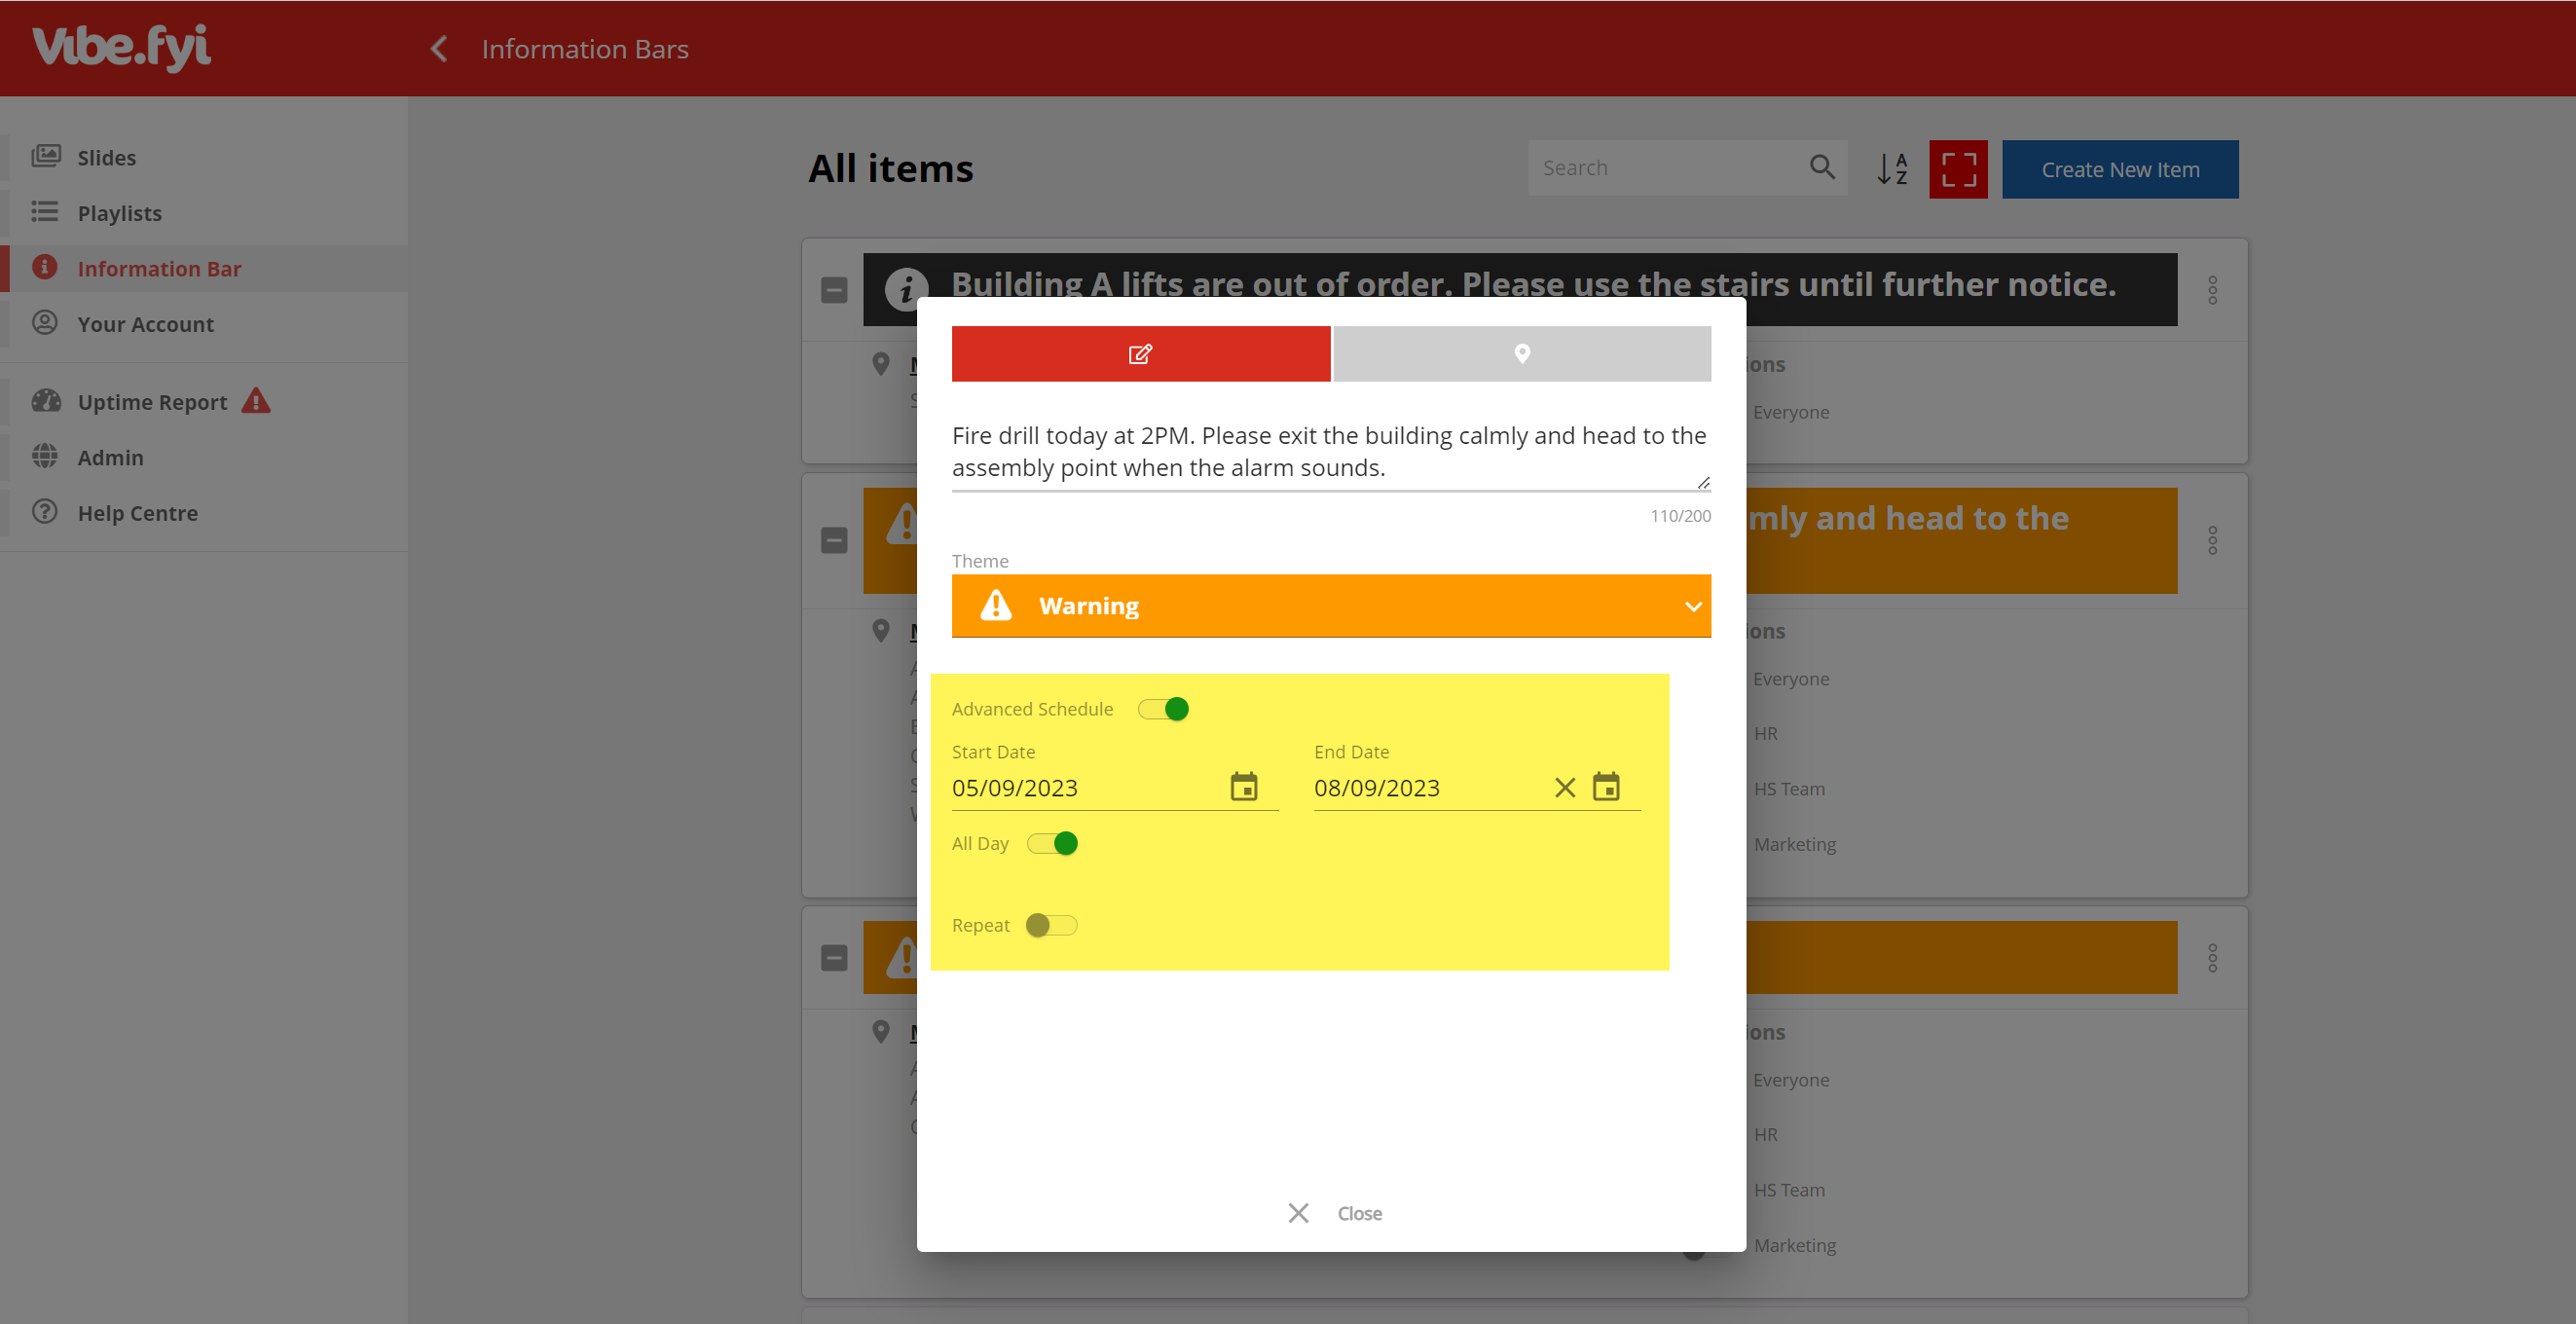Open Your Account page
Screen dimensions: 2576x1324
pyautogui.click(x=145, y=324)
